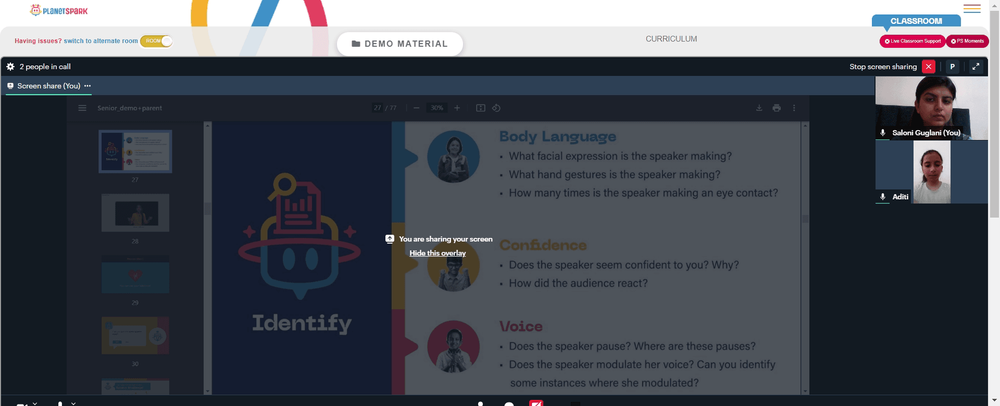The width and height of the screenshot is (1000, 406).
Task: Click the 2 people in call label
Action: coord(45,66)
